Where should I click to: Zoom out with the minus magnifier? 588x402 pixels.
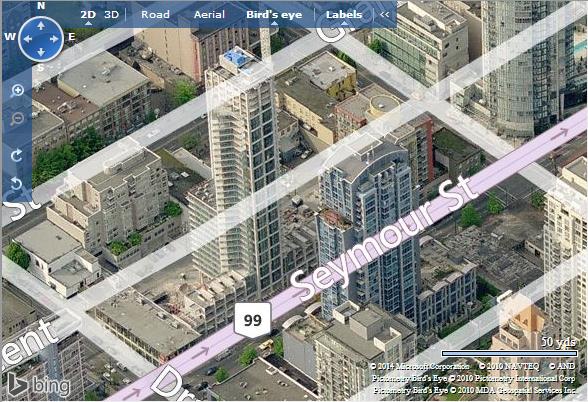pyautogui.click(x=18, y=119)
